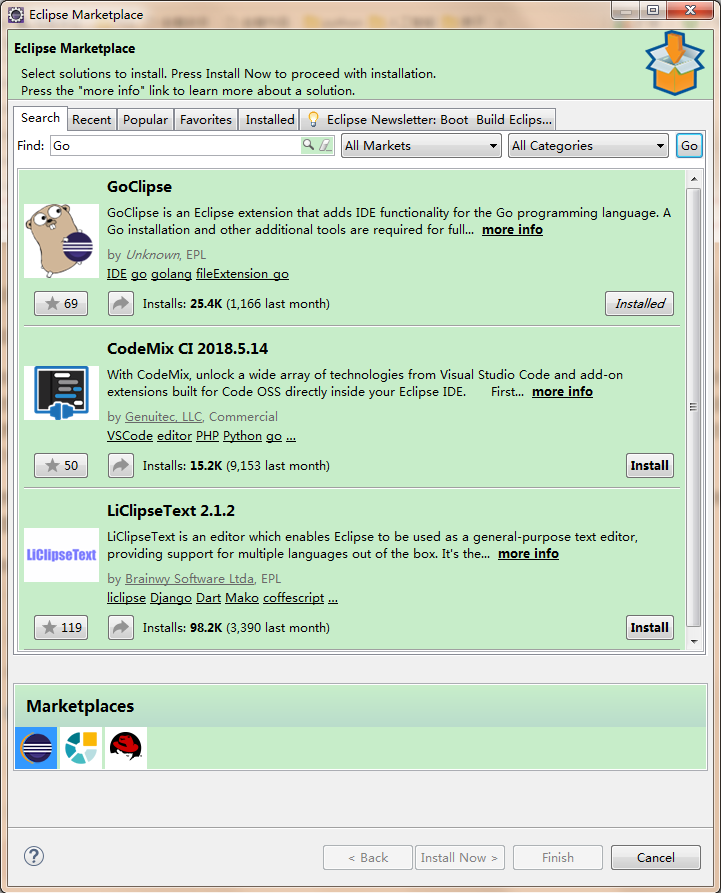Click the Django tag under LiClipseText
The image size is (723, 893).
pos(171,598)
